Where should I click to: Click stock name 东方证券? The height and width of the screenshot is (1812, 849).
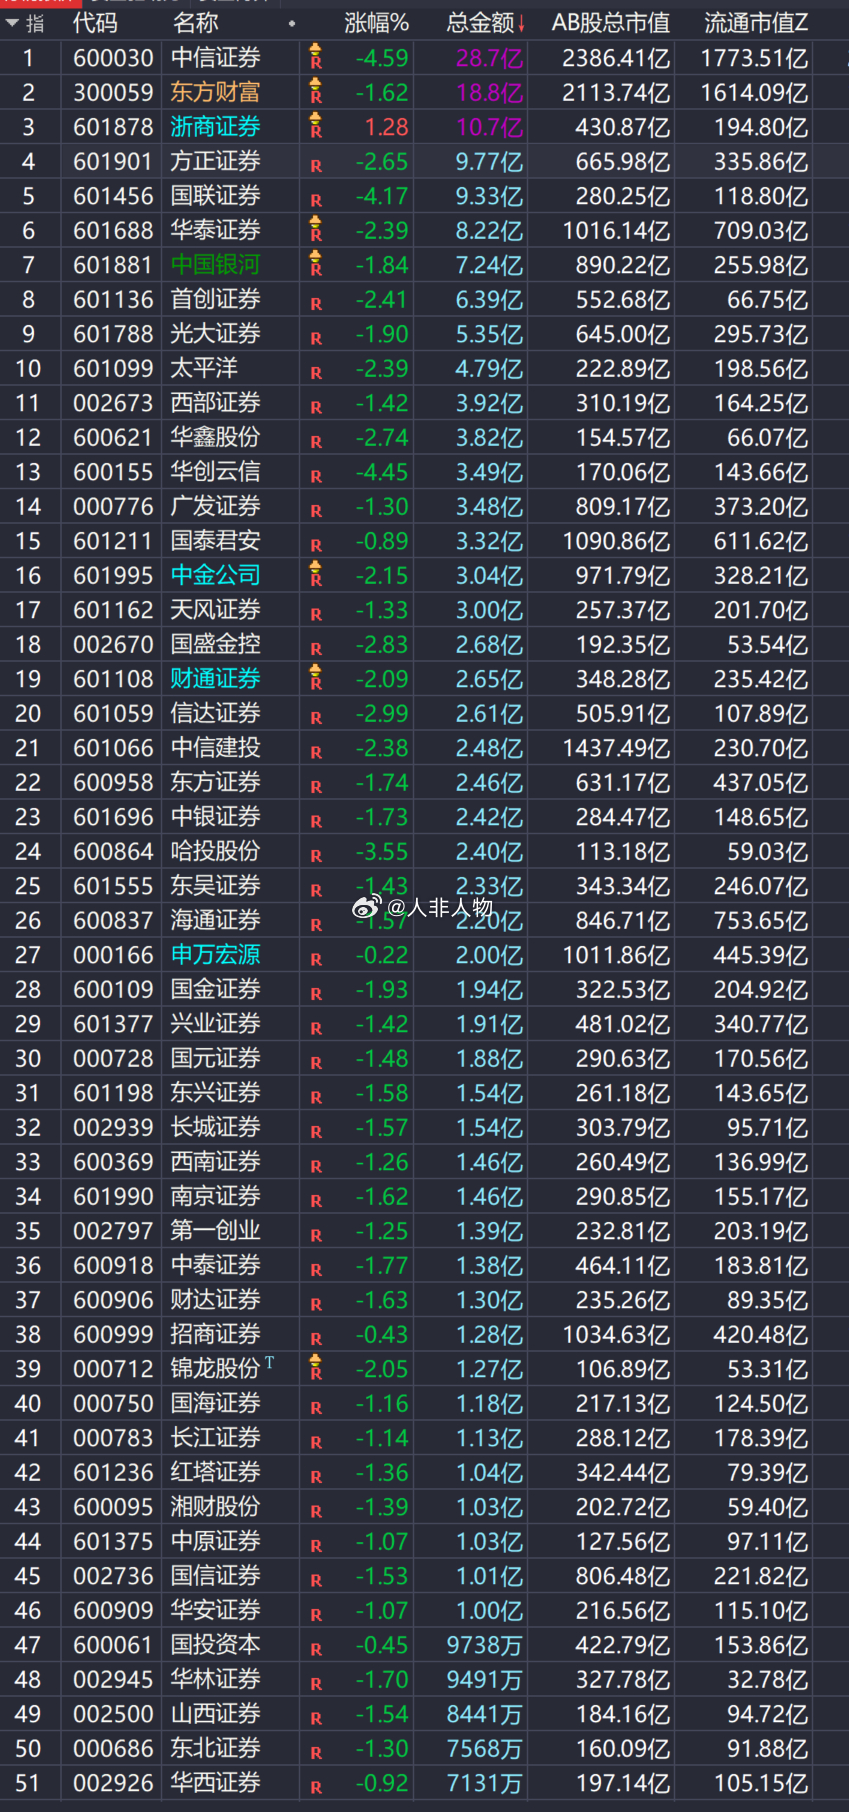coord(215,783)
